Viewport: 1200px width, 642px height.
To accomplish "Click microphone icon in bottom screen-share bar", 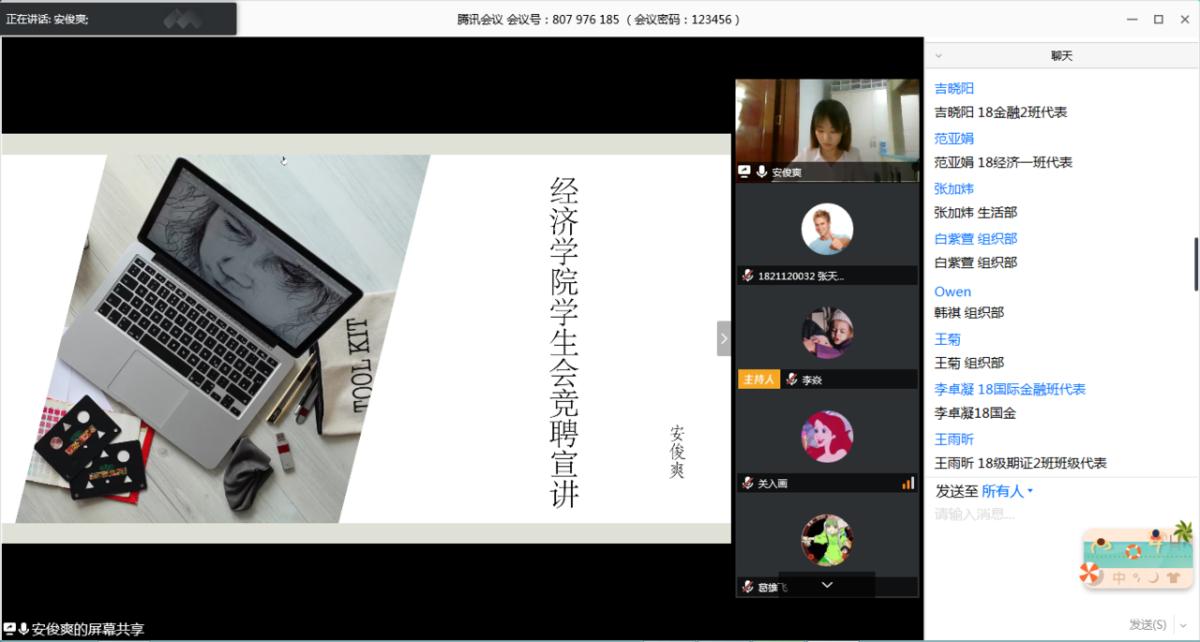I will (x=23, y=629).
